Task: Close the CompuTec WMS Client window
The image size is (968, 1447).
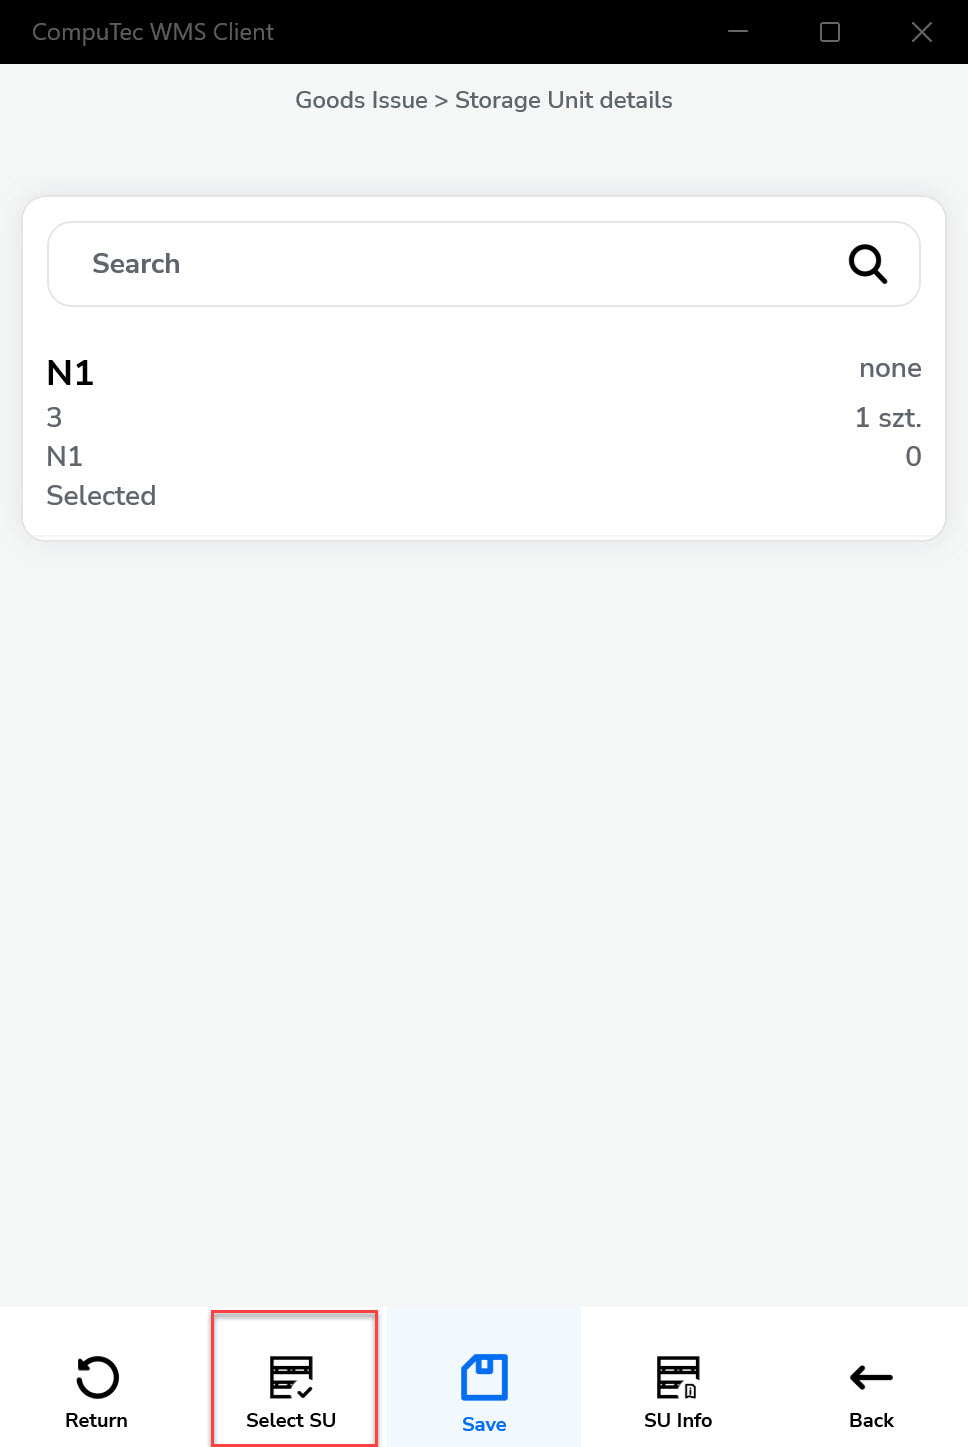Action: (922, 32)
